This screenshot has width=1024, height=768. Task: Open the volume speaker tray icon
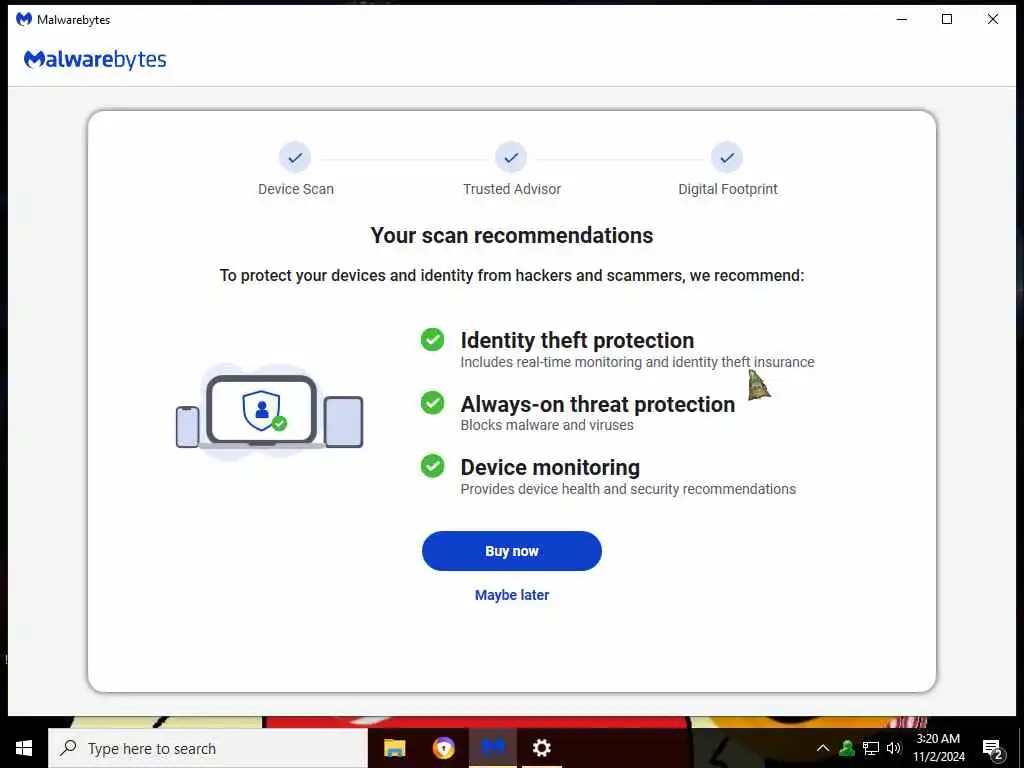click(894, 748)
